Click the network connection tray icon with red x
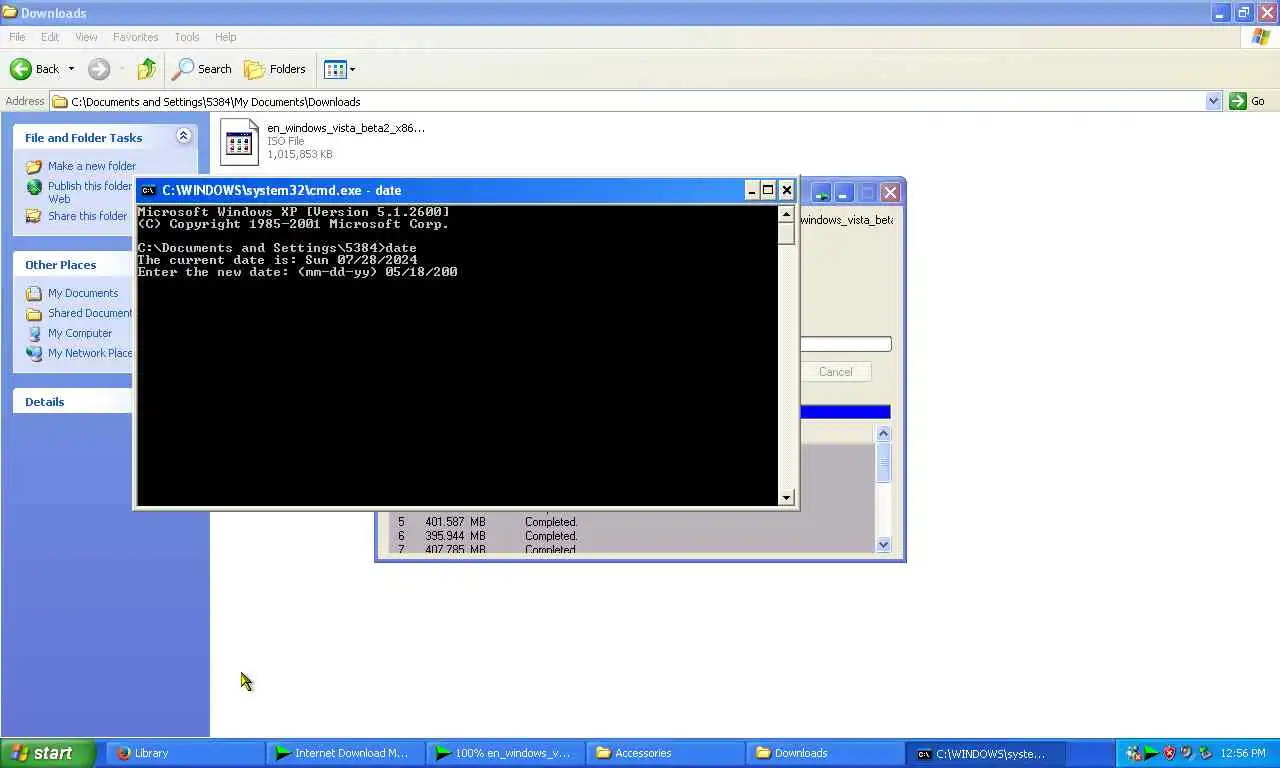Screen dimensions: 1280x768 (1133, 753)
